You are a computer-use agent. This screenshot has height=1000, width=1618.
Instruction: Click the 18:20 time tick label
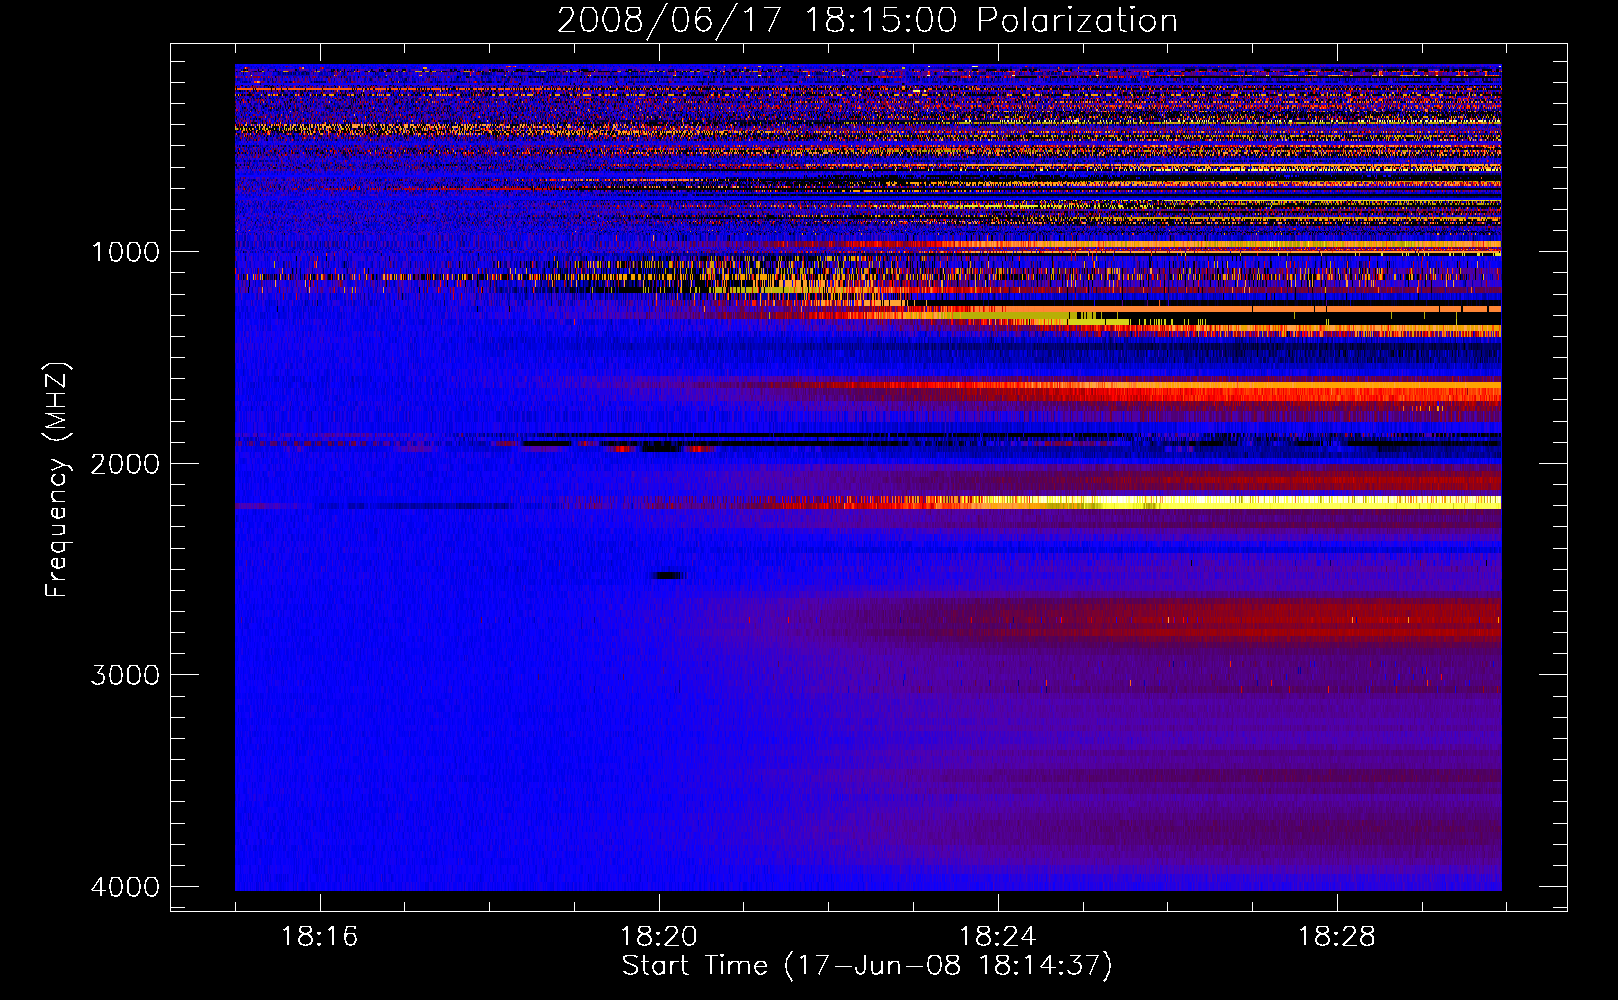point(658,937)
